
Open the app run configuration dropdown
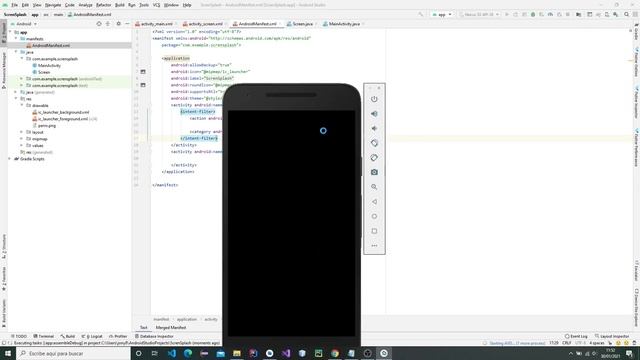click(x=442, y=14)
